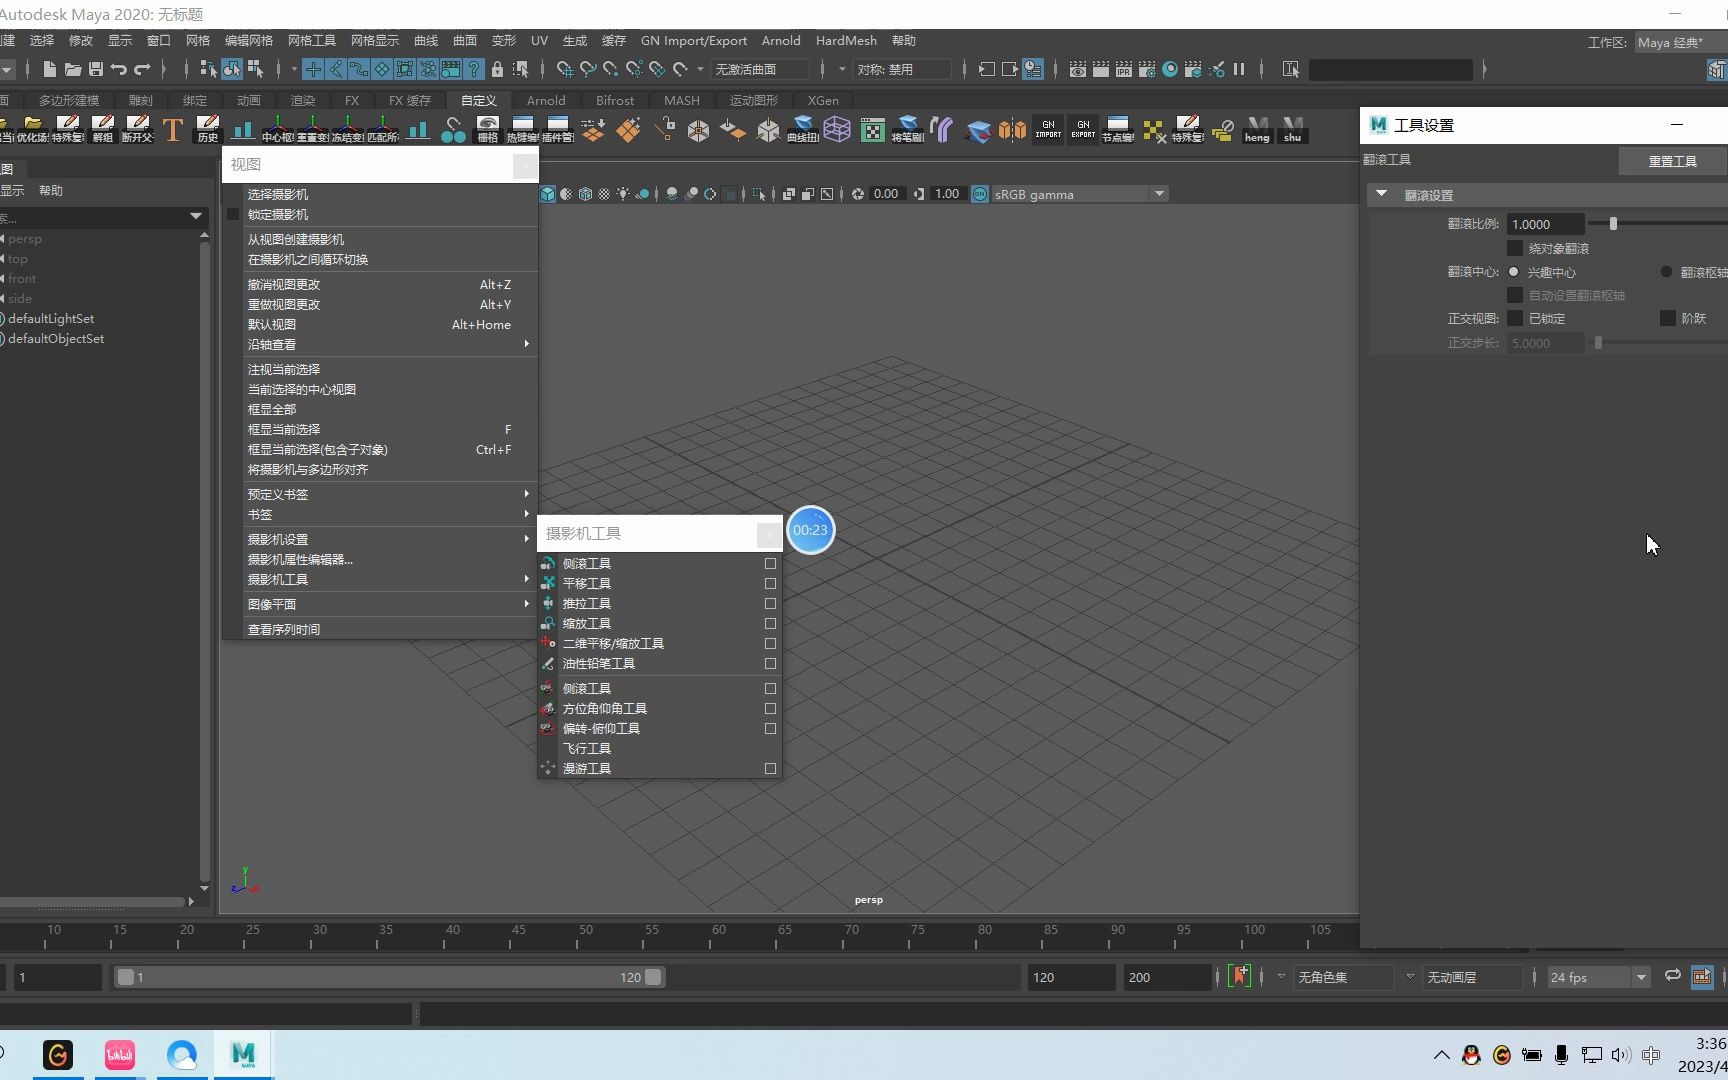Image resolution: width=1728 pixels, height=1080 pixels.
Task: Click the heng shelf icon
Action: pos(1257,129)
